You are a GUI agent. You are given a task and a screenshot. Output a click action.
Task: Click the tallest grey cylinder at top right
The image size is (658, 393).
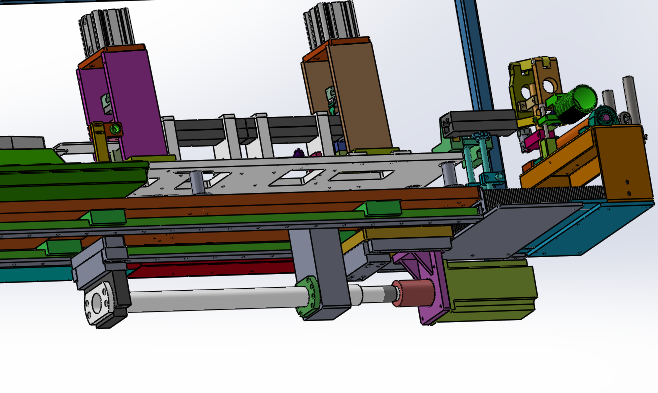point(632,100)
